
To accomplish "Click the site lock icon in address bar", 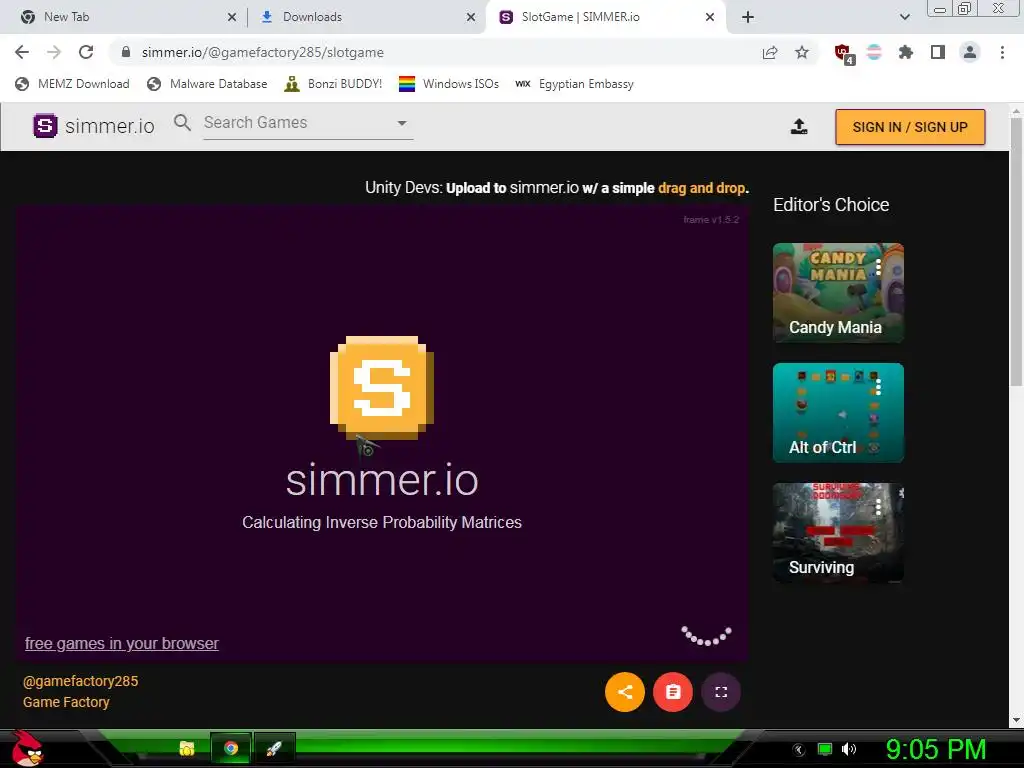I will pos(126,52).
